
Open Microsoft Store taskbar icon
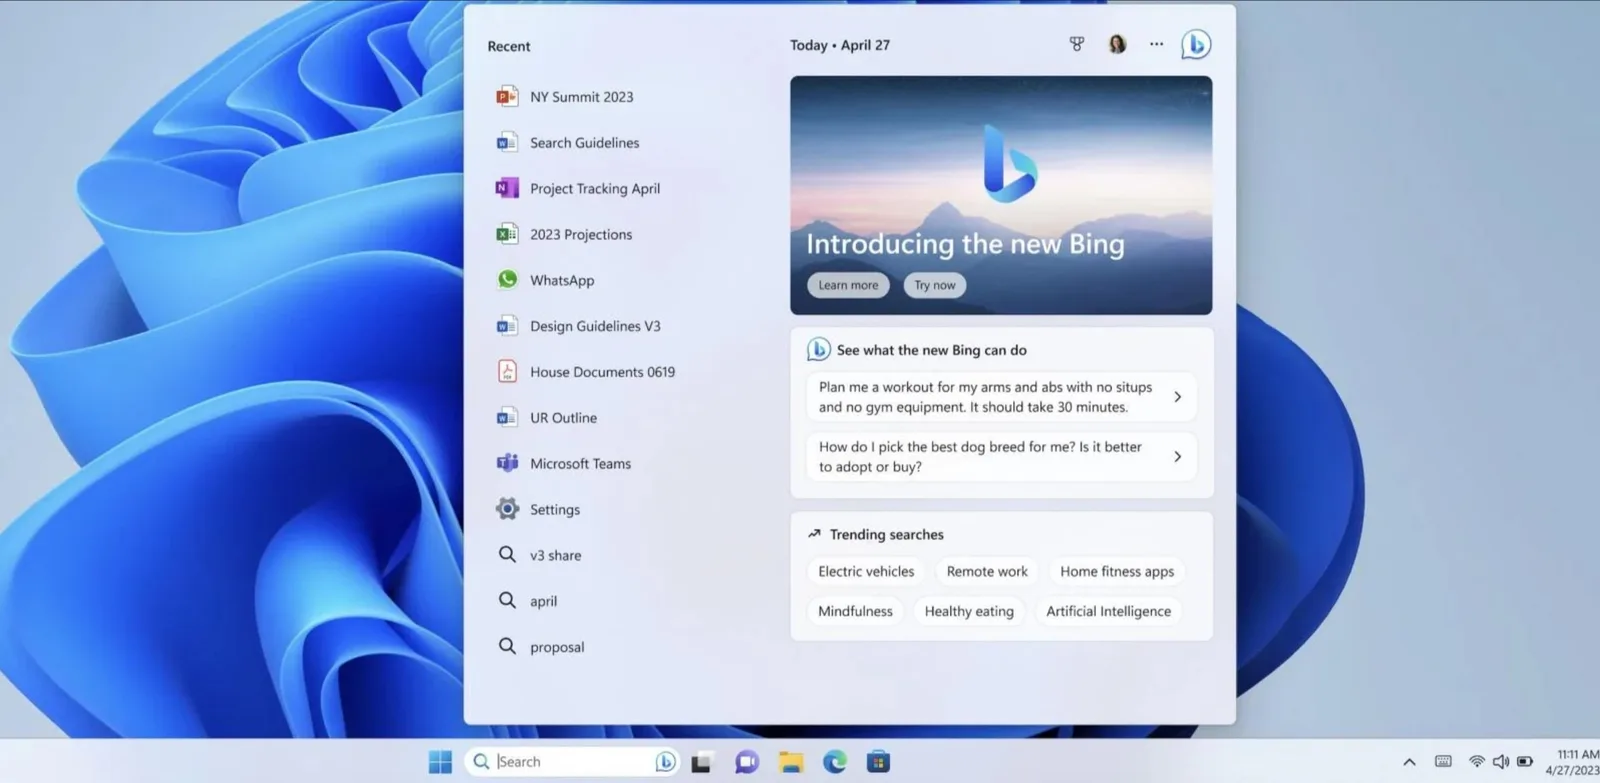(878, 762)
